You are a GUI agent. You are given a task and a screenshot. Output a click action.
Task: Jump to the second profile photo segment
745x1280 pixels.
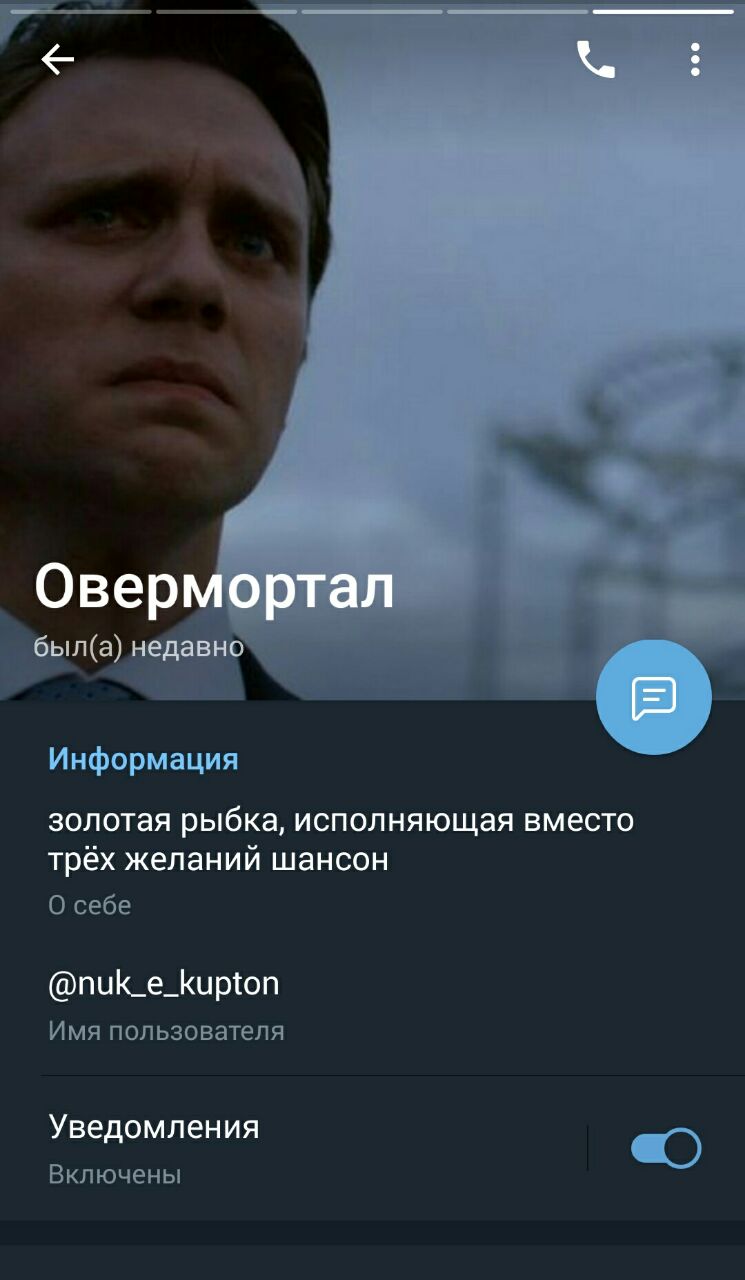pyautogui.click(x=227, y=12)
